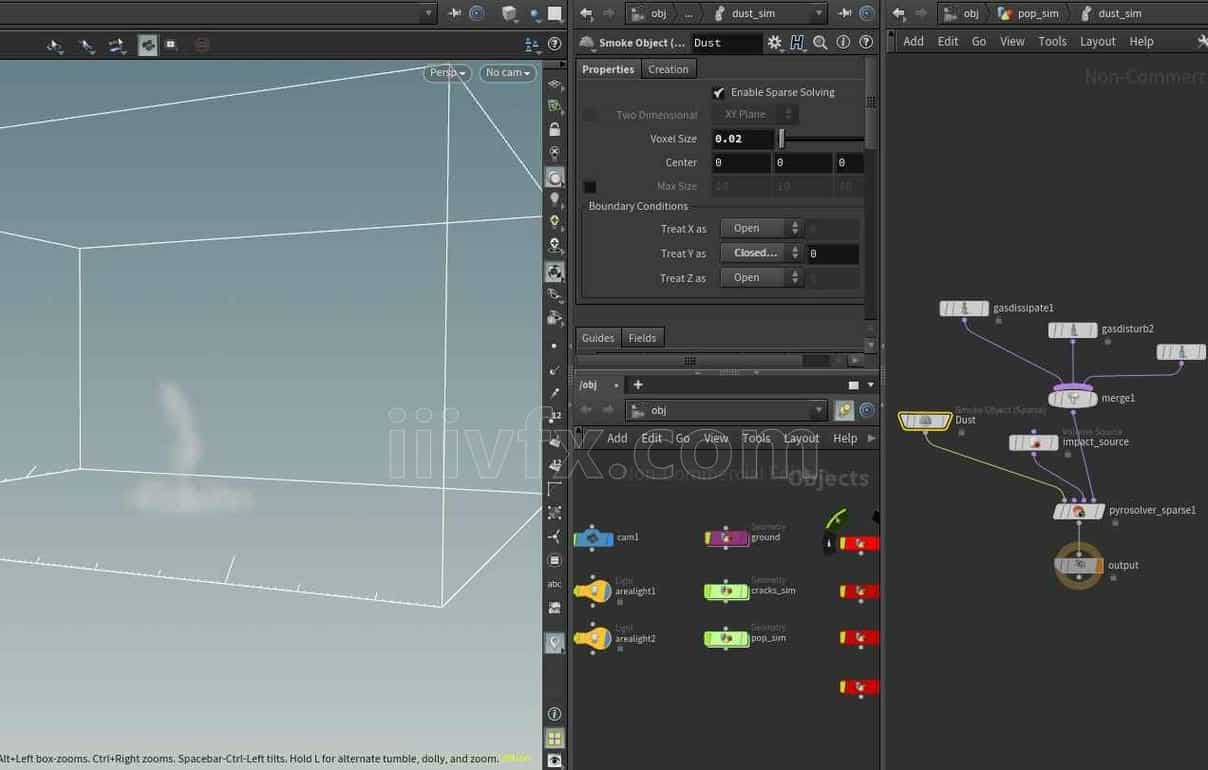Select the cam1 camera node
This screenshot has width=1208, height=770.
pos(593,538)
